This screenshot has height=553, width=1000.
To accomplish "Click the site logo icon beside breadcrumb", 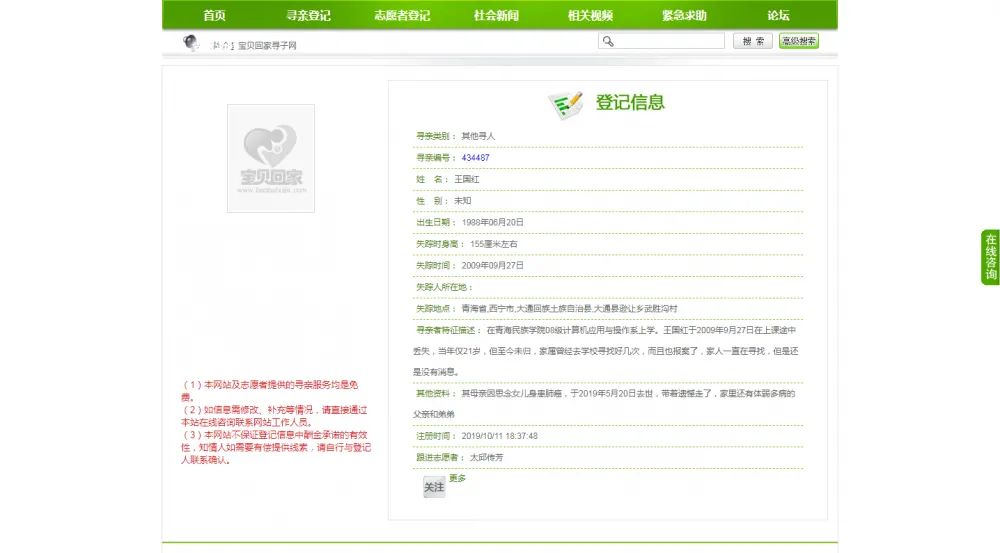I will [191, 43].
